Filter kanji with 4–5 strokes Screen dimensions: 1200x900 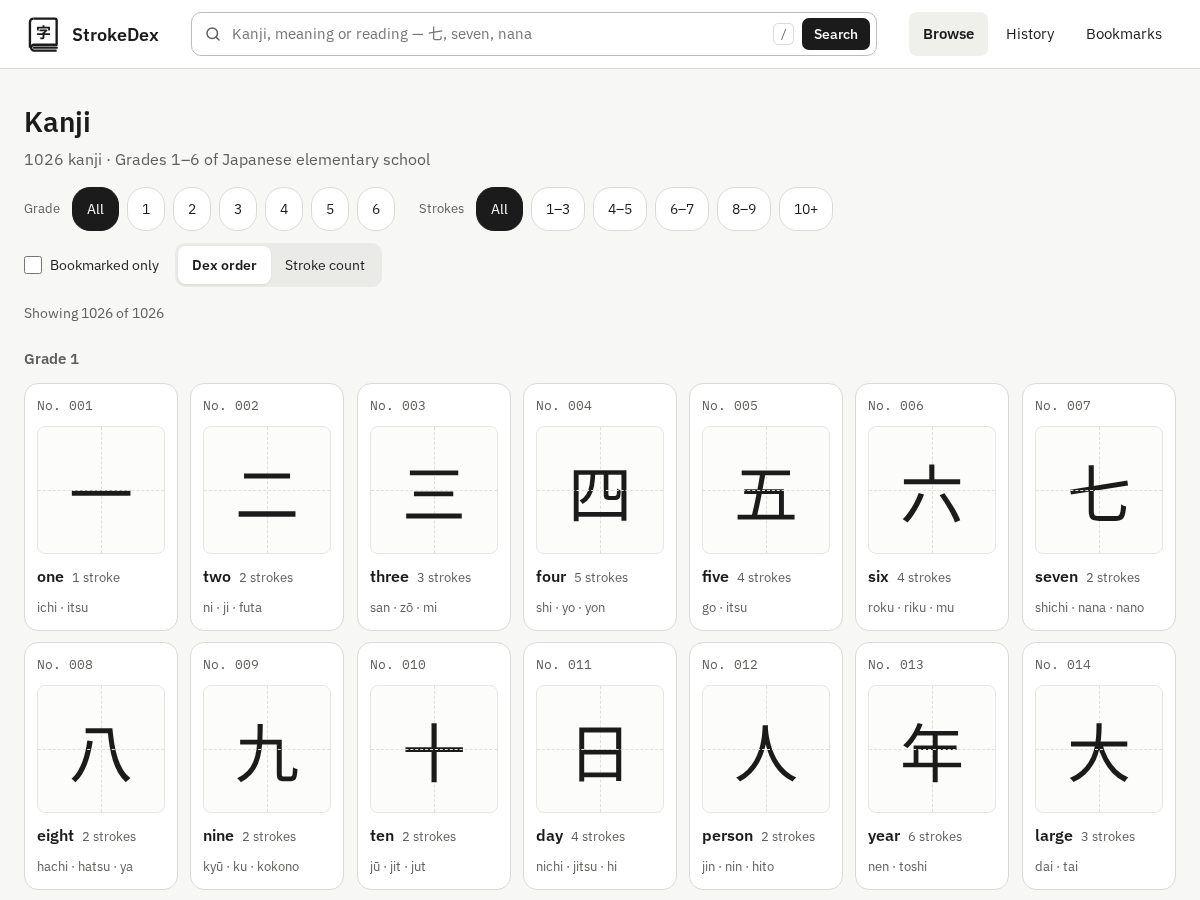[620, 209]
